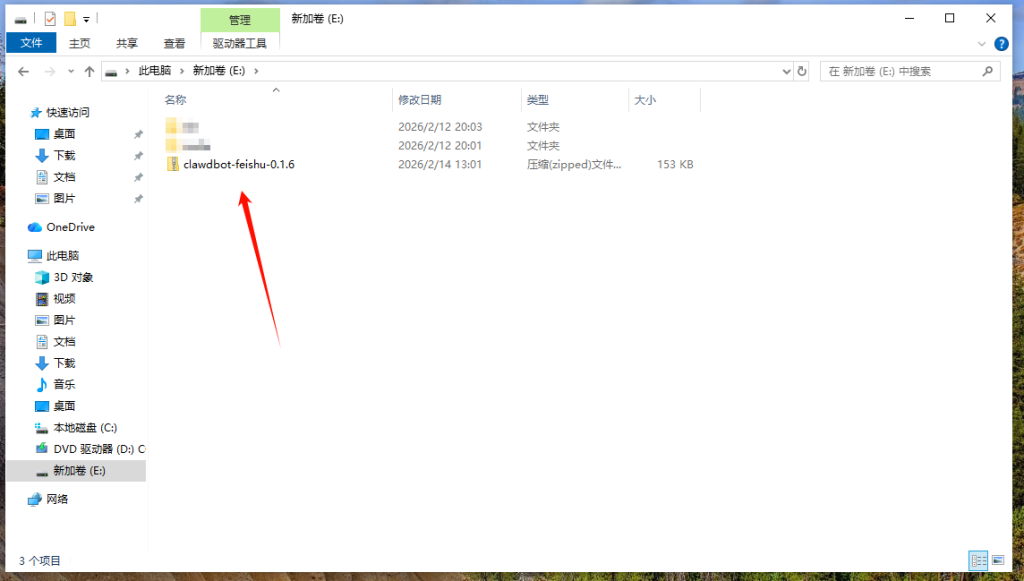Create a new folder via Quick Access Toolbar
Viewport: 1024px width, 581px height.
70,18
